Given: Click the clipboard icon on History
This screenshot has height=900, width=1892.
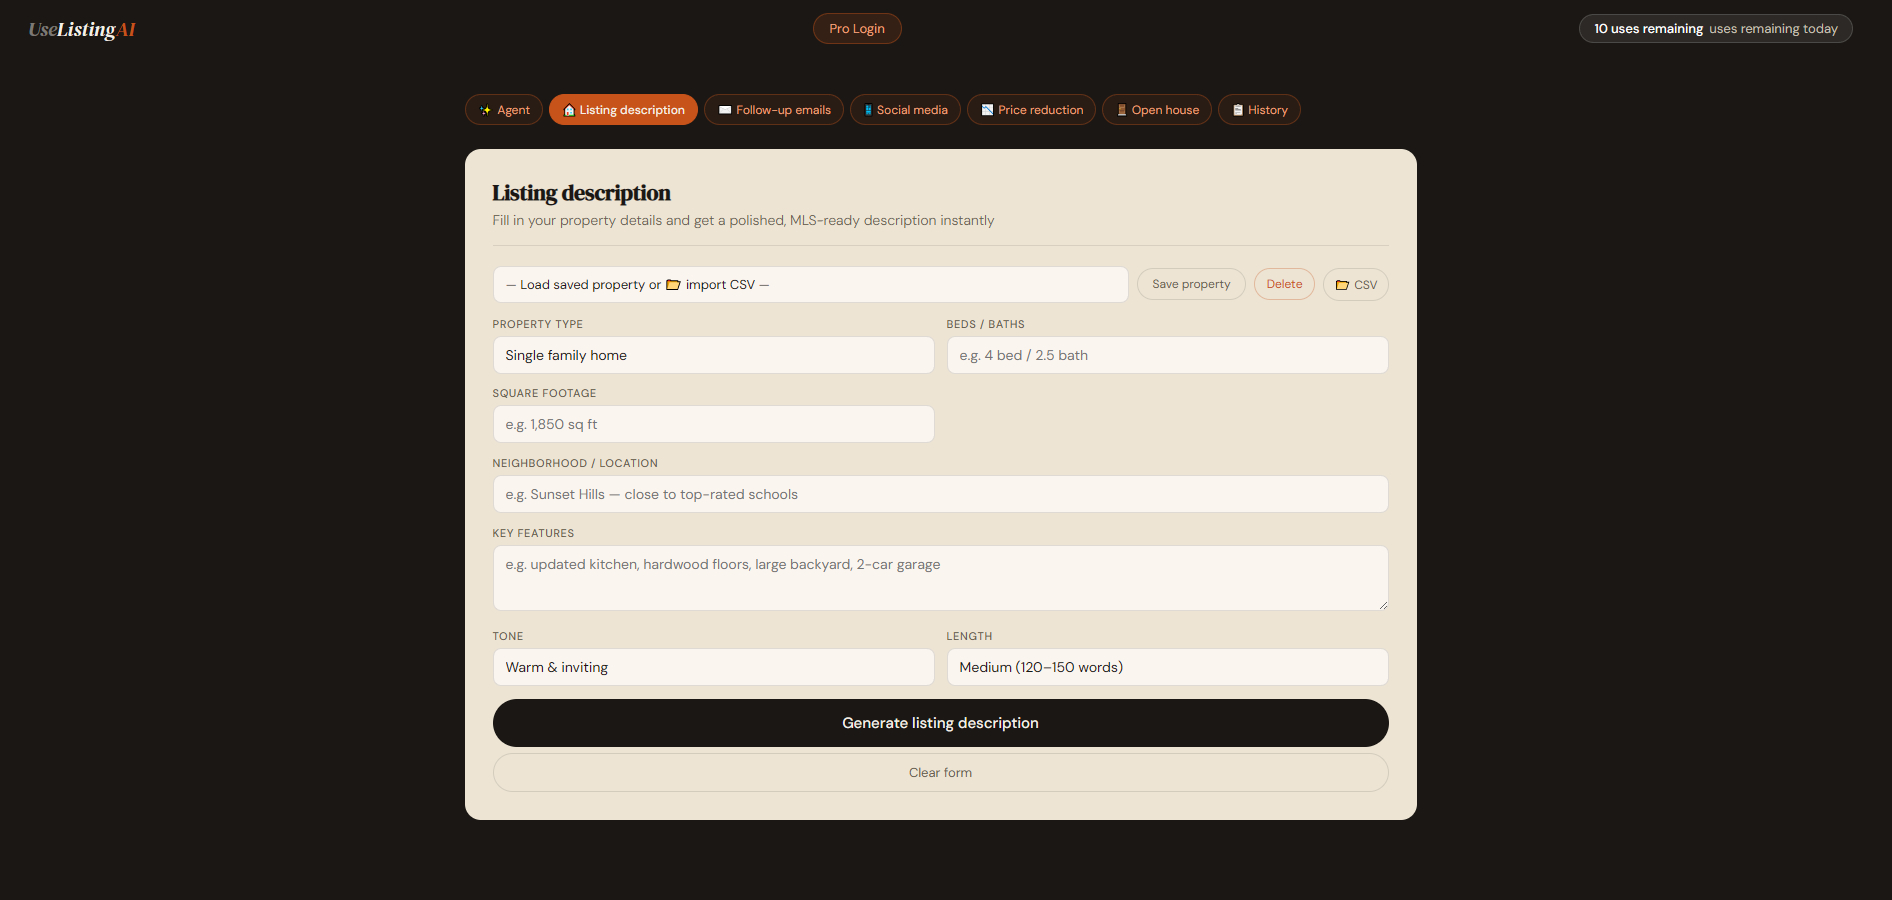Looking at the screenshot, I should 1238,110.
